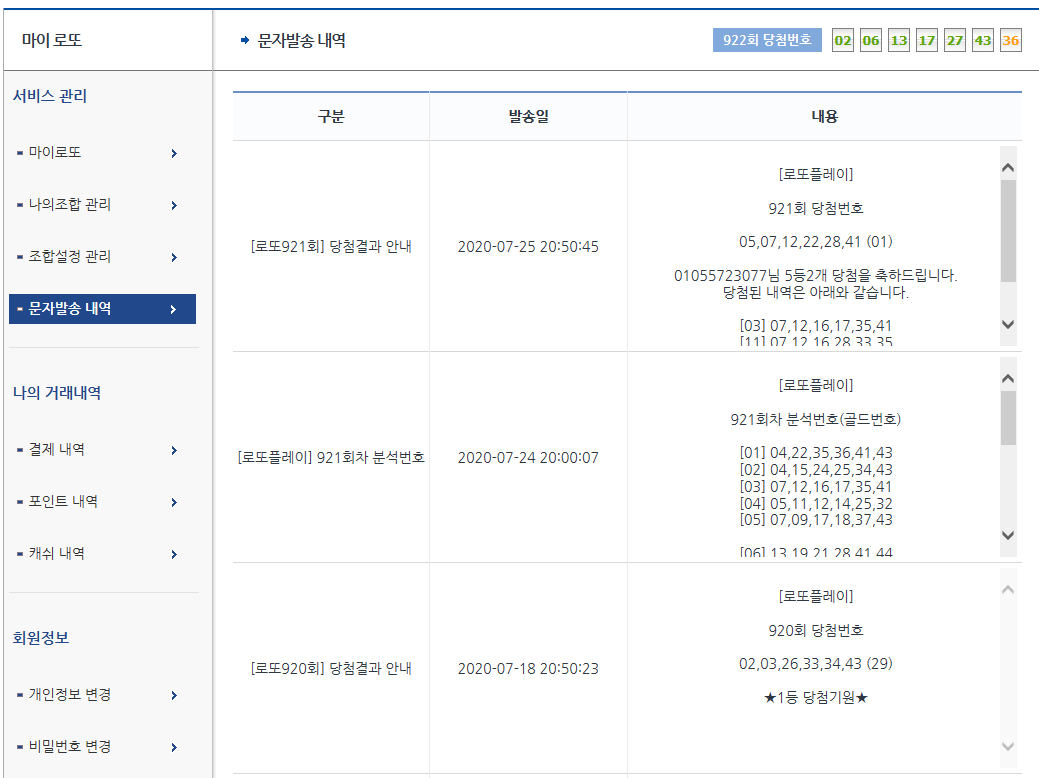Click winning number ball 02
This screenshot has height=778, width=1039.
(x=843, y=41)
